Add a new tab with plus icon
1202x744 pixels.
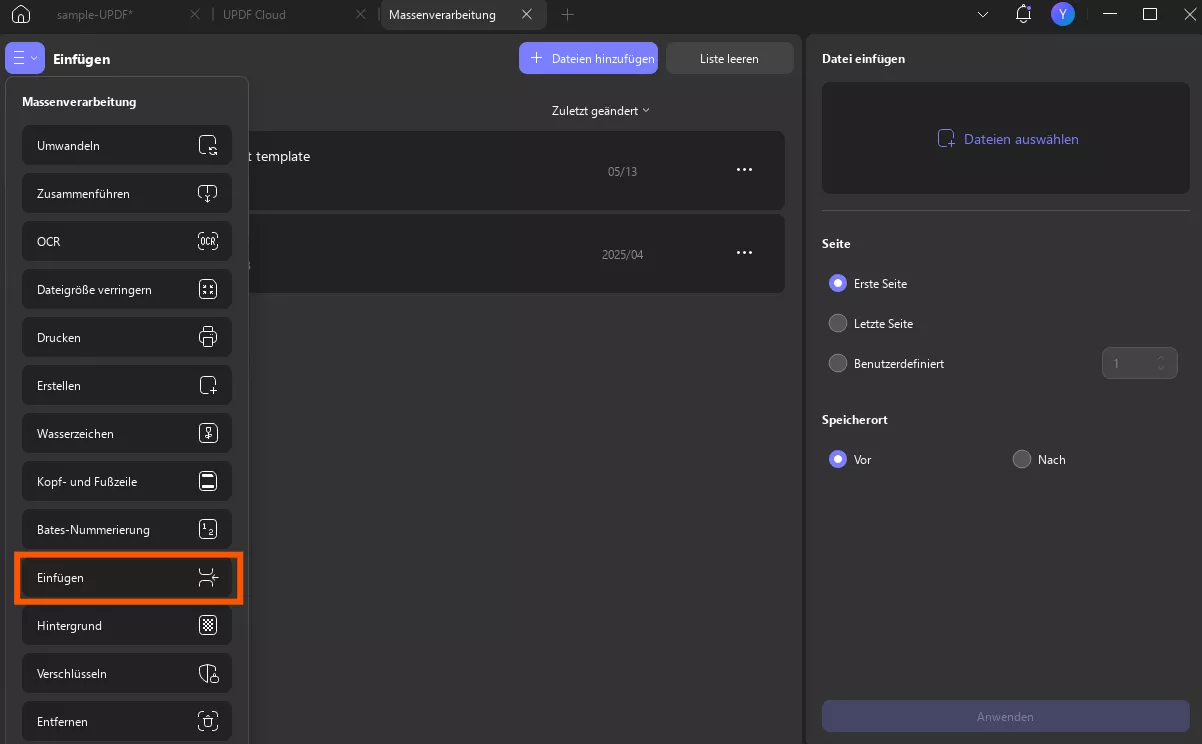pyautogui.click(x=568, y=15)
